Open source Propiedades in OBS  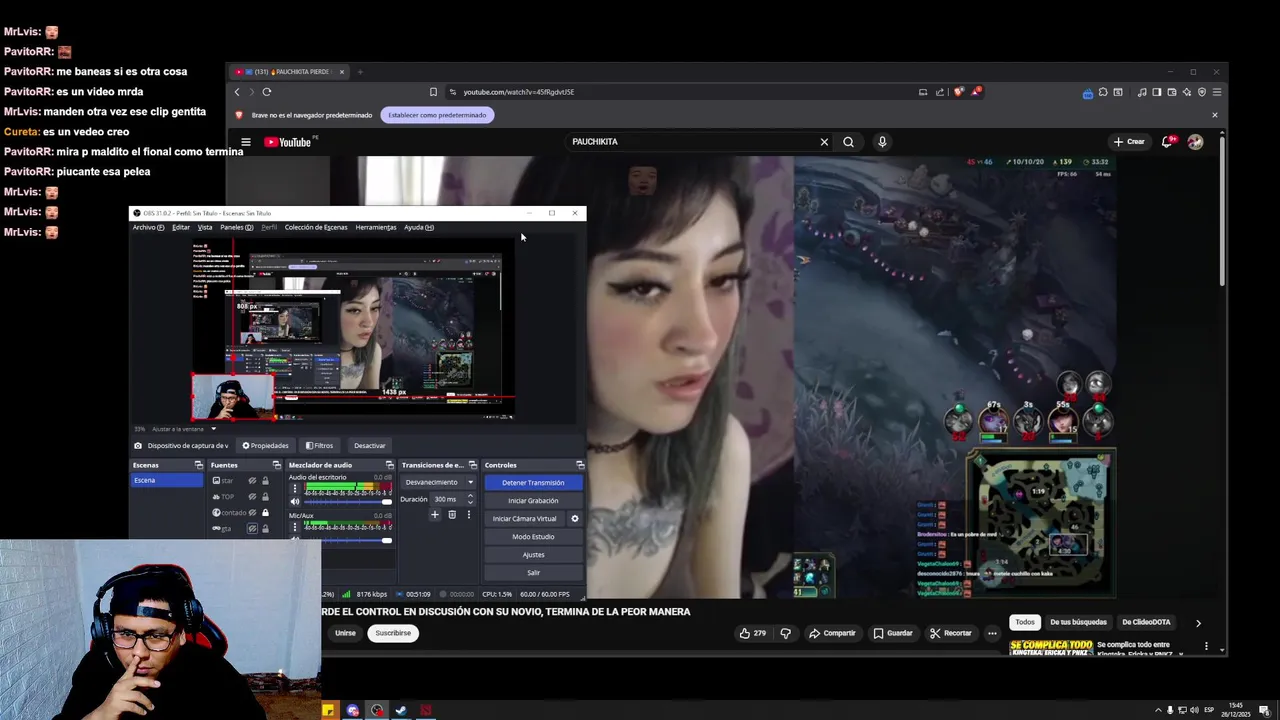[265, 446]
